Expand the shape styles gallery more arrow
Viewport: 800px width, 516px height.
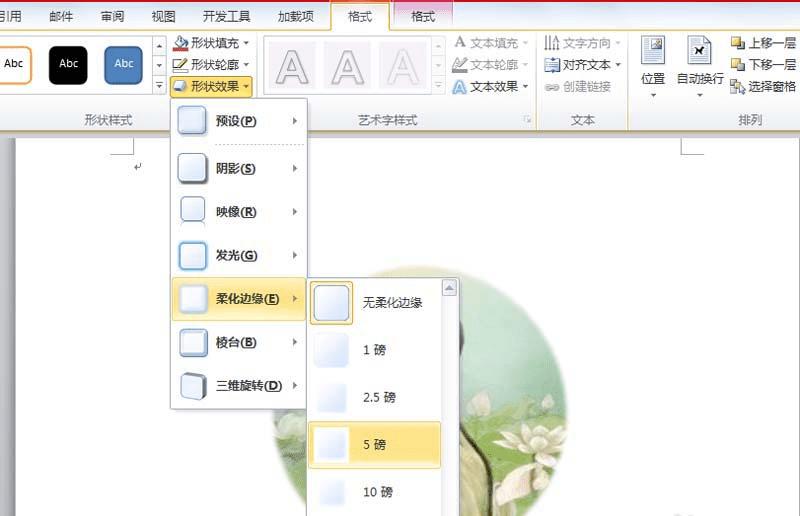click(x=159, y=86)
